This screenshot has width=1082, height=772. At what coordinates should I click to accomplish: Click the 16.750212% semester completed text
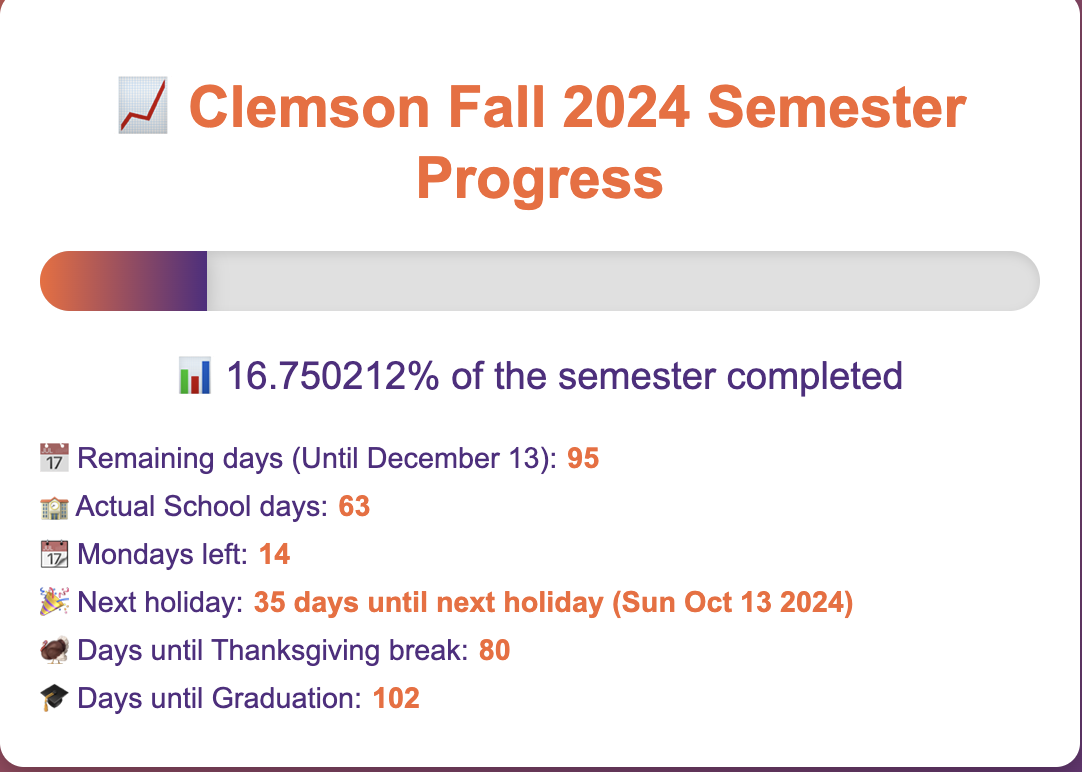[564, 377]
